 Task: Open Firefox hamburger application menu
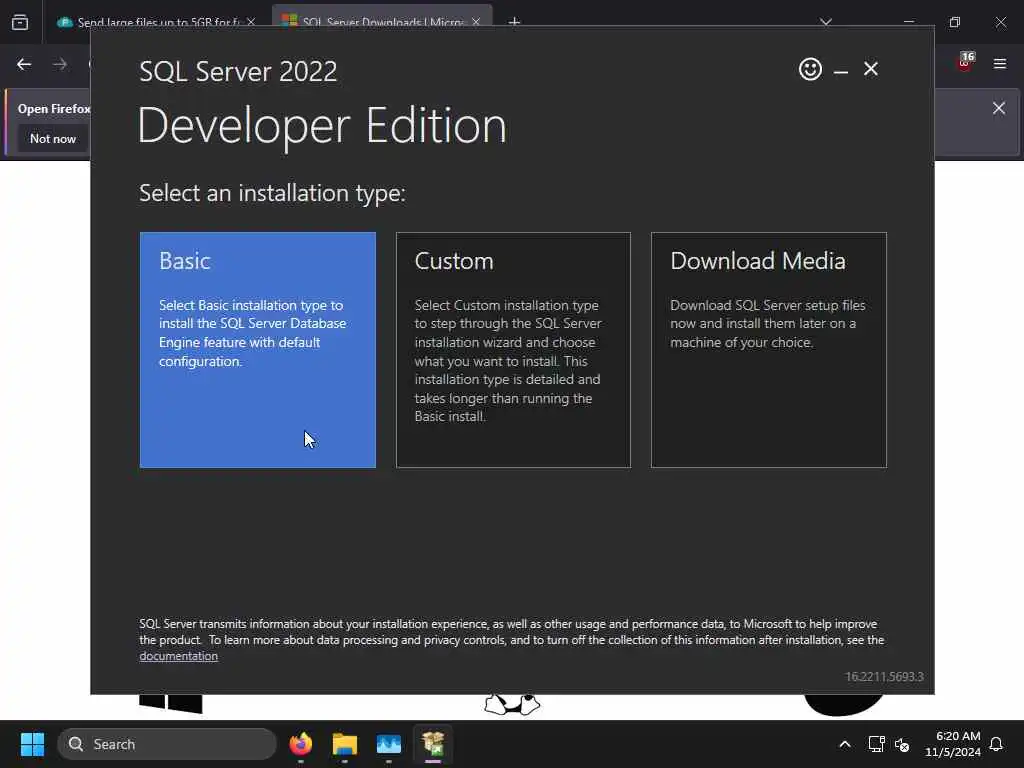(1000, 64)
